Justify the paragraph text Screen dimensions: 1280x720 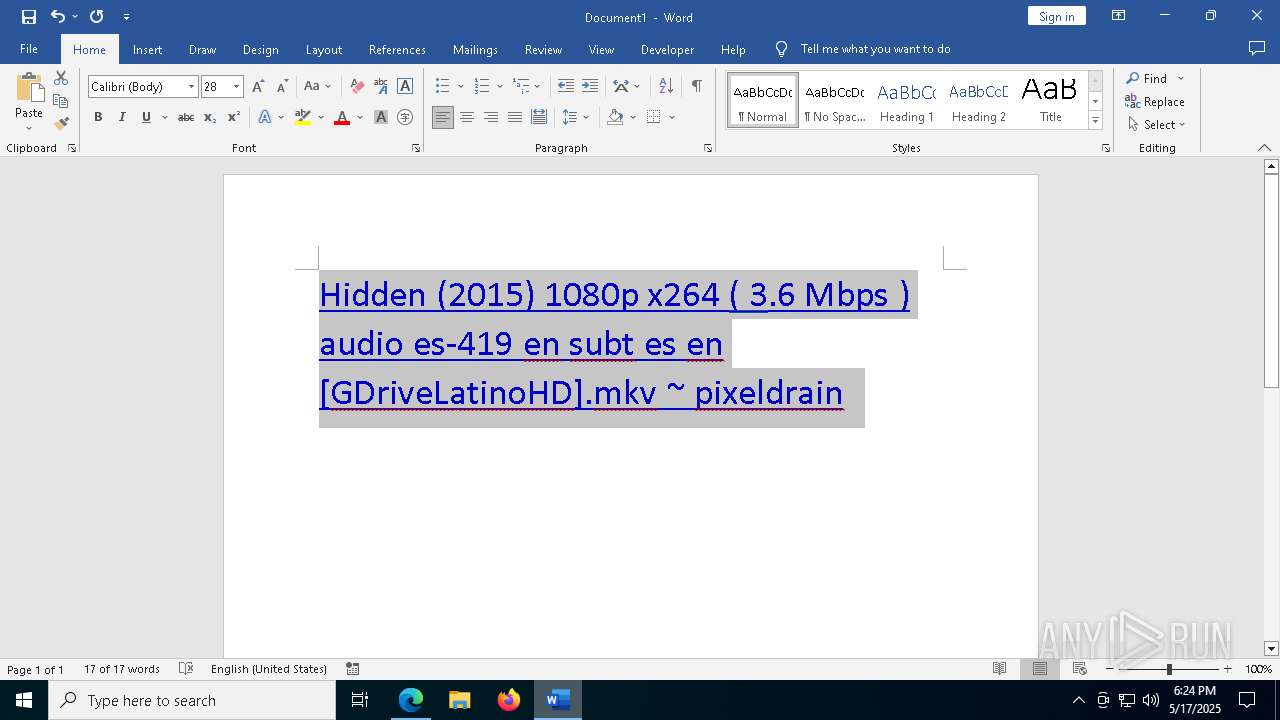tap(515, 117)
